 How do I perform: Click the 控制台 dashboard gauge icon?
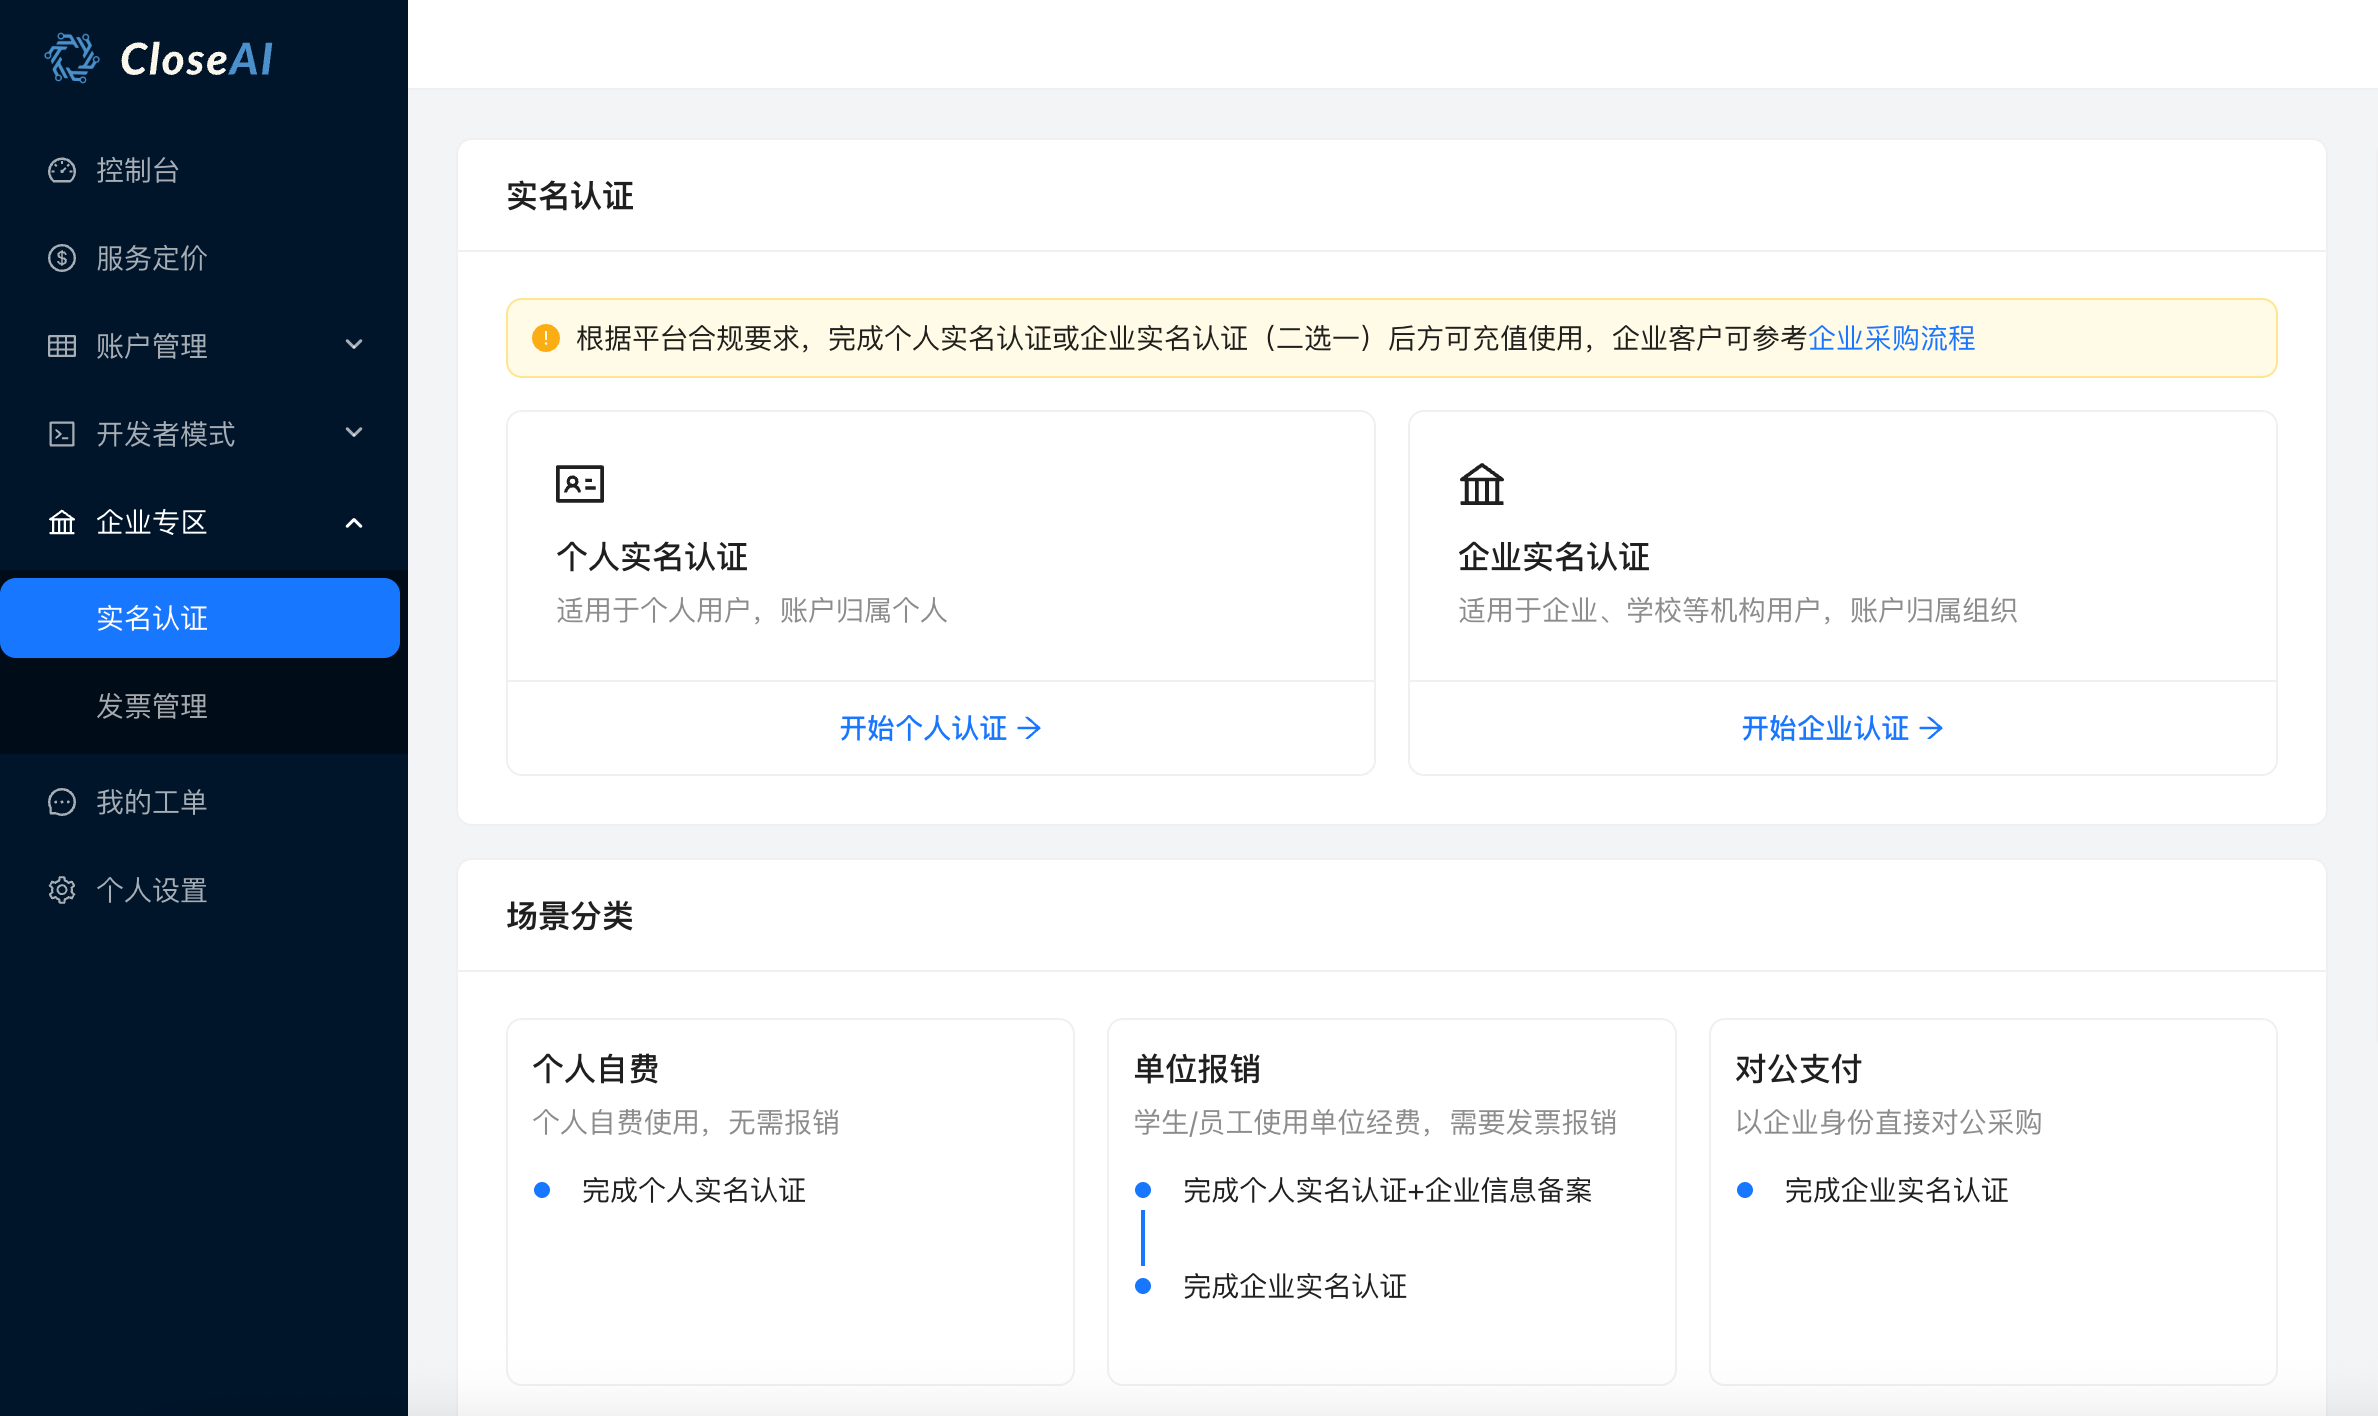pyautogui.click(x=62, y=171)
